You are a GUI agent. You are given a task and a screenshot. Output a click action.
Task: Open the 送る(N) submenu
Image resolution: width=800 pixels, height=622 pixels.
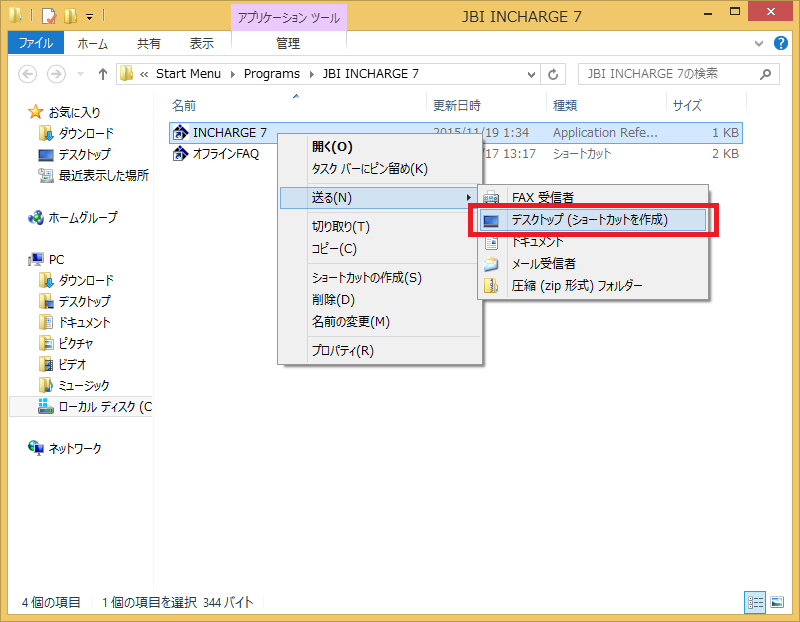click(x=378, y=198)
